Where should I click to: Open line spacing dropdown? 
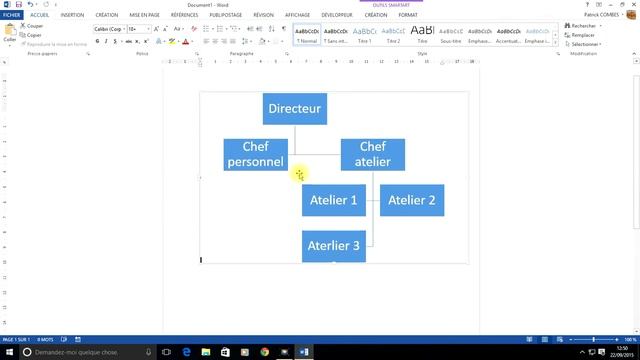246,41
